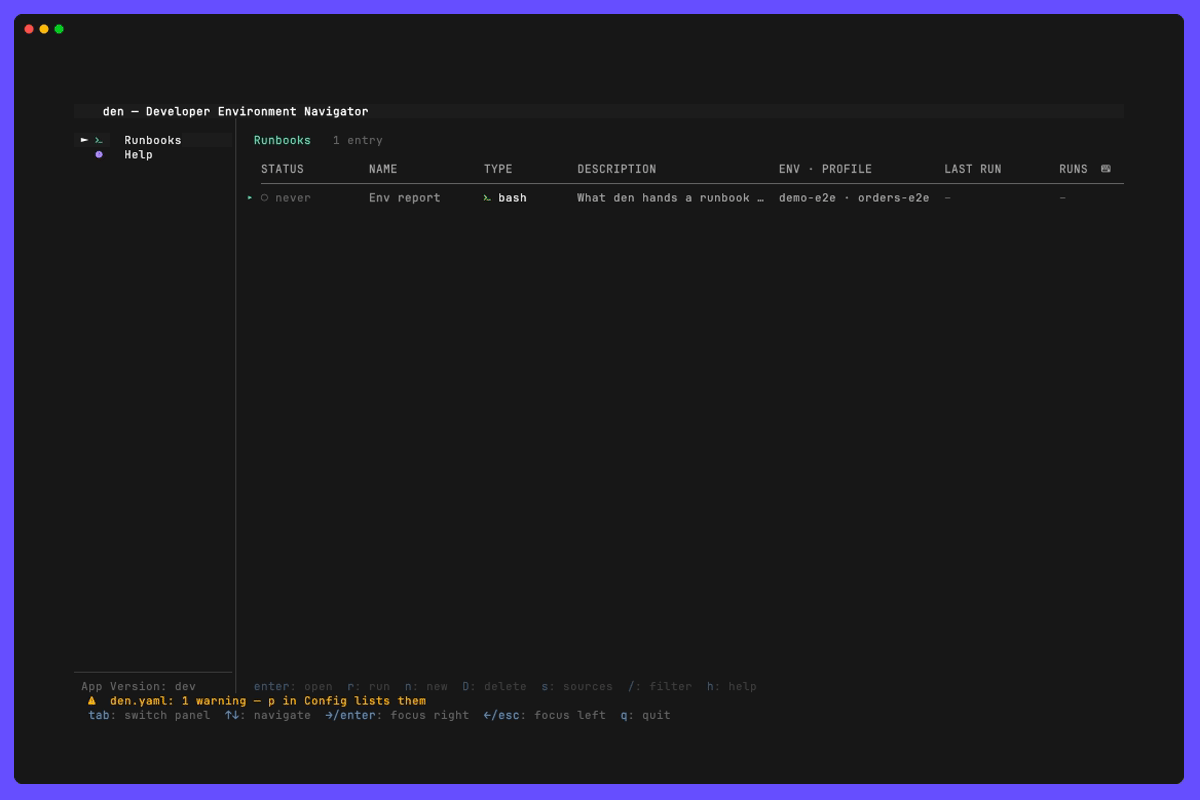The height and width of the screenshot is (800, 1200).
Task: Click the hollow circle status icon beside never
Action: click(265, 198)
